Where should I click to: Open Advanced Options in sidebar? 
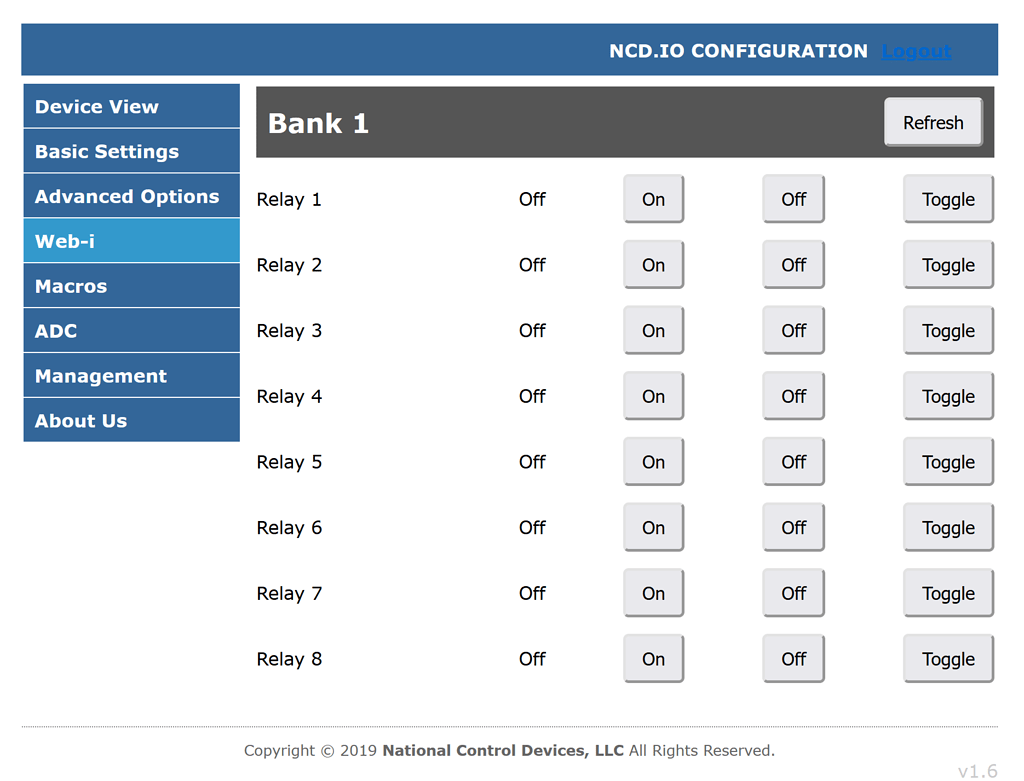[x=131, y=197]
